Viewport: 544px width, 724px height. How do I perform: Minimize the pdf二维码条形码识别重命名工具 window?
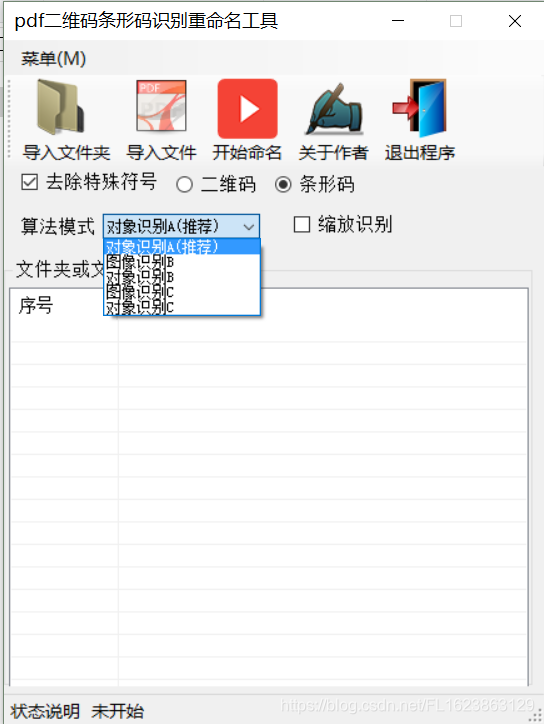click(398, 21)
